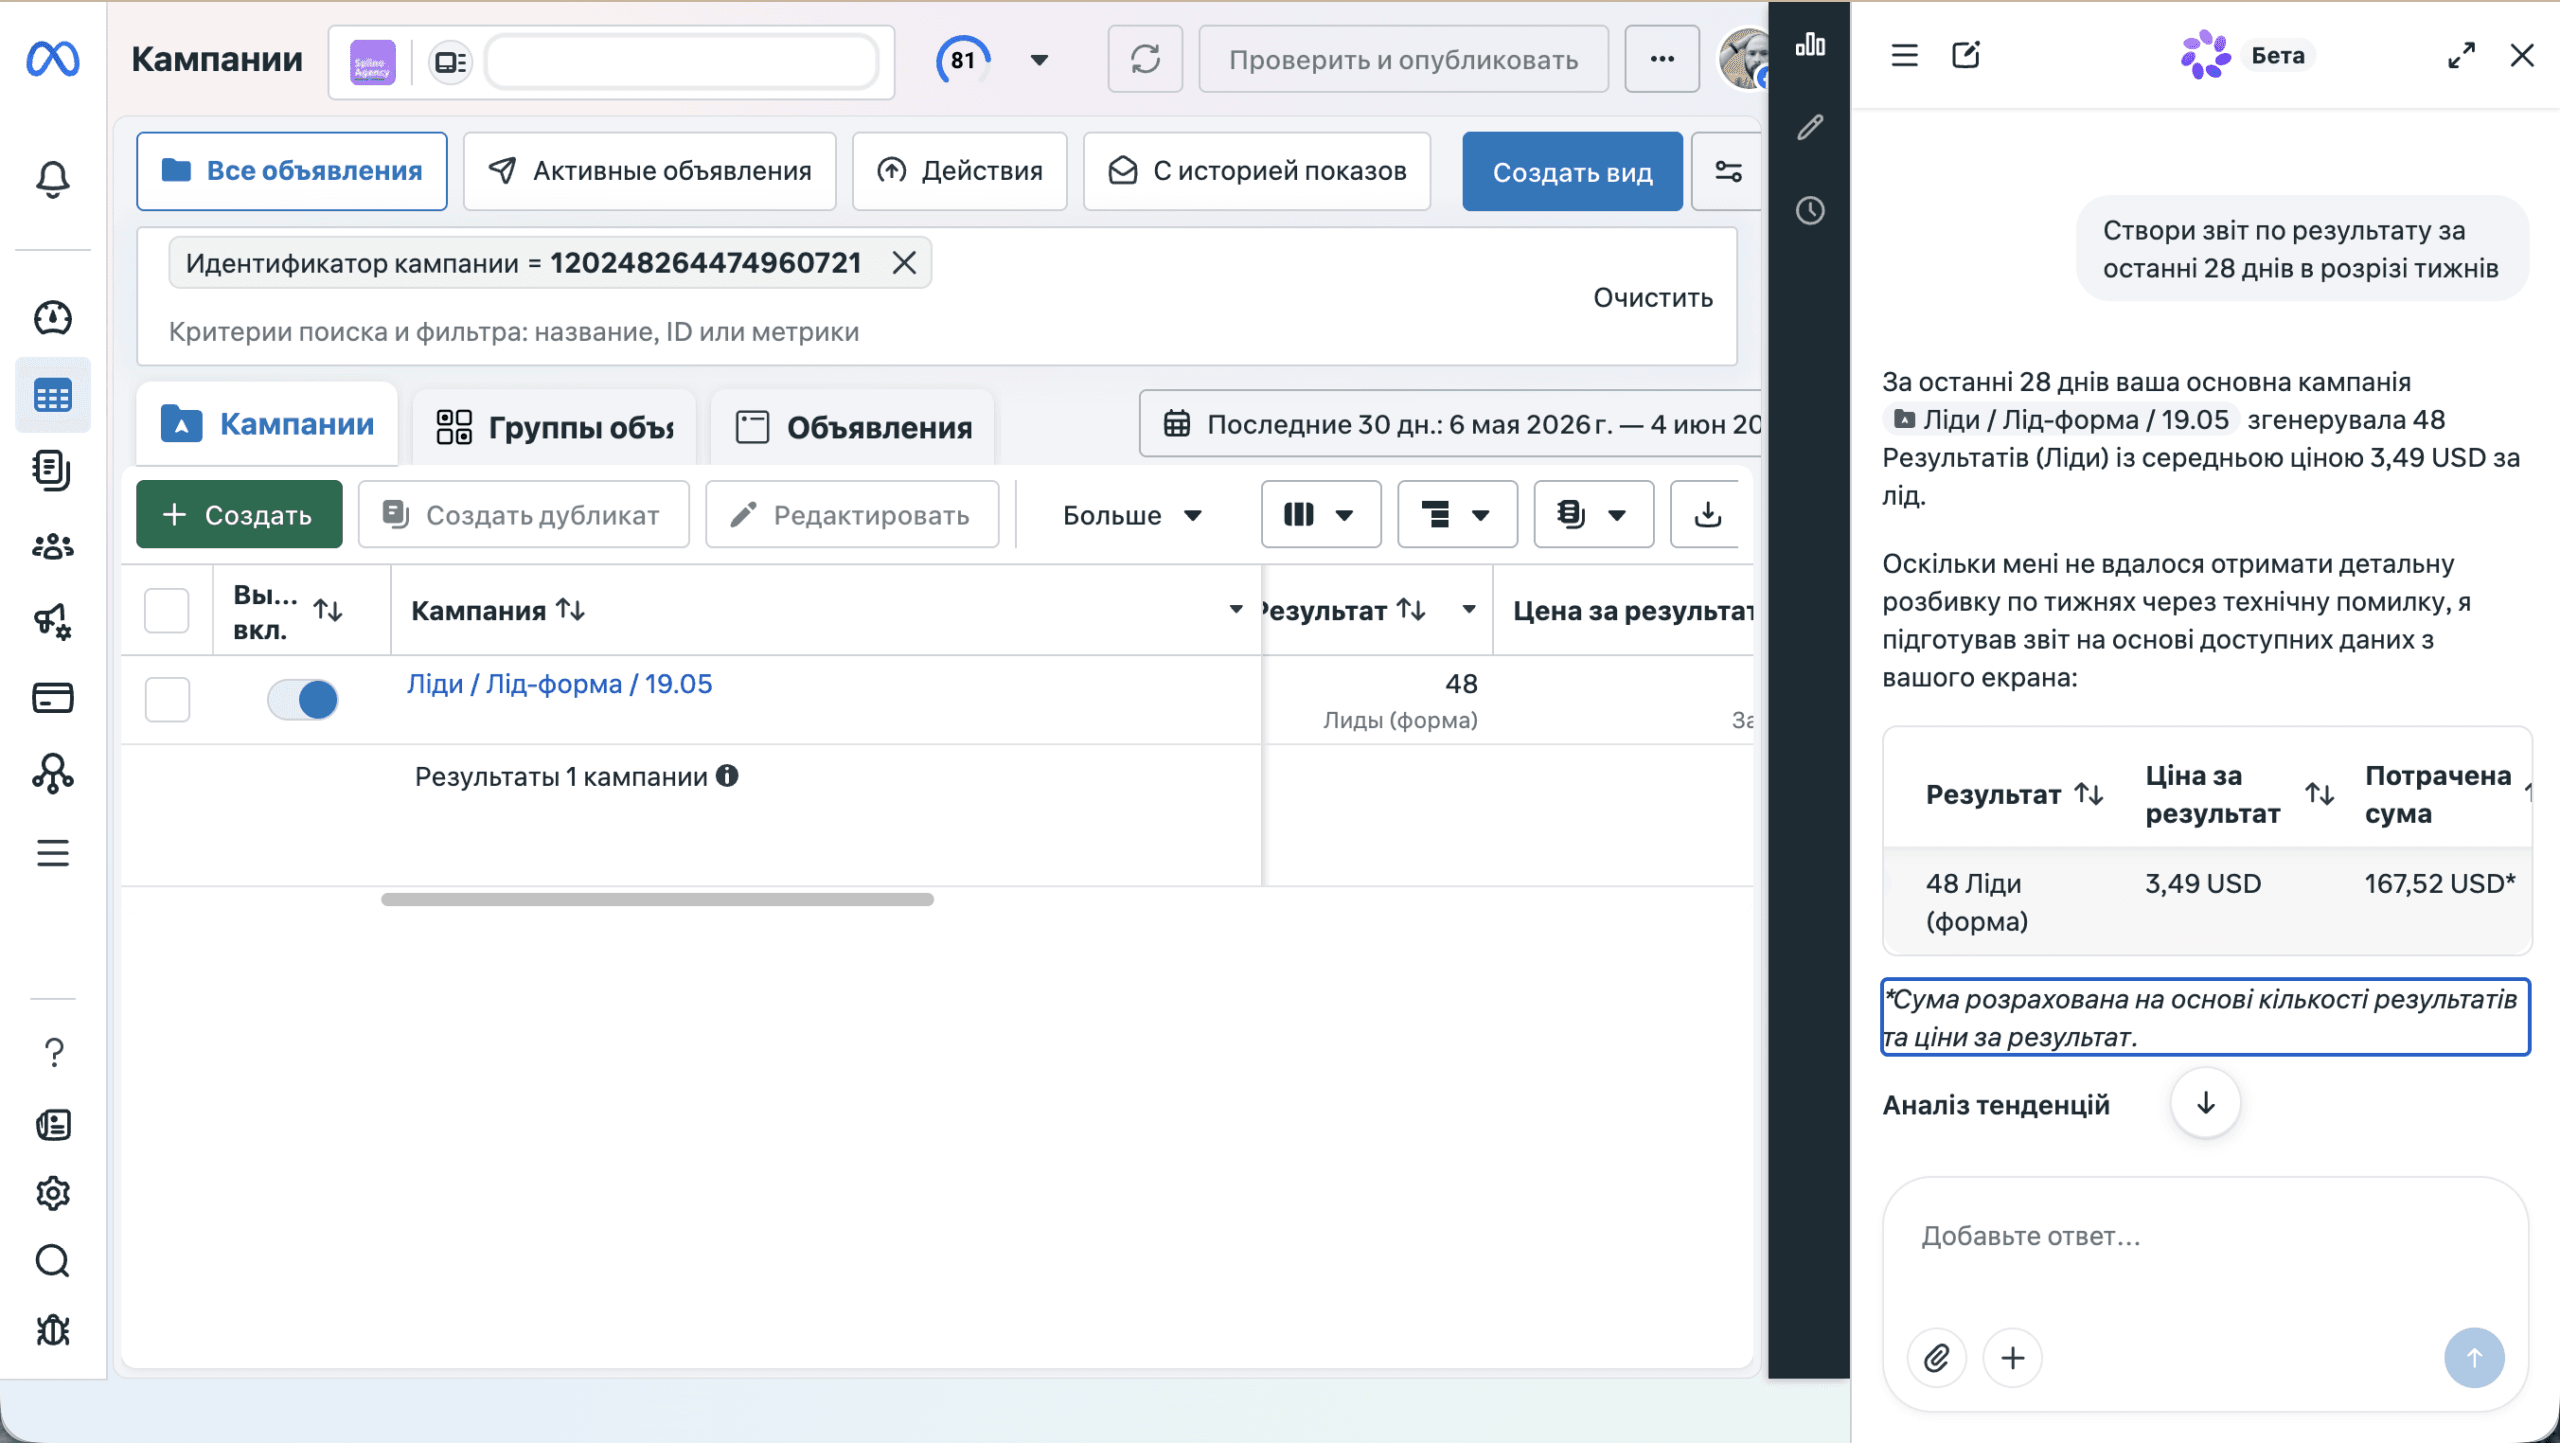Attach file with paperclip icon

point(1937,1358)
